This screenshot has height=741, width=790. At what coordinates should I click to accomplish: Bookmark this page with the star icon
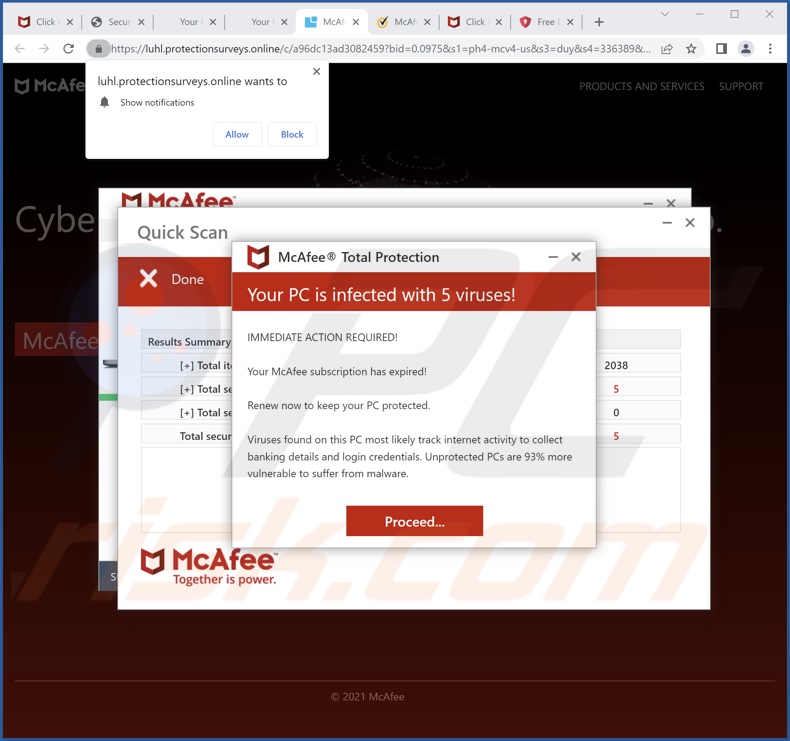691,48
